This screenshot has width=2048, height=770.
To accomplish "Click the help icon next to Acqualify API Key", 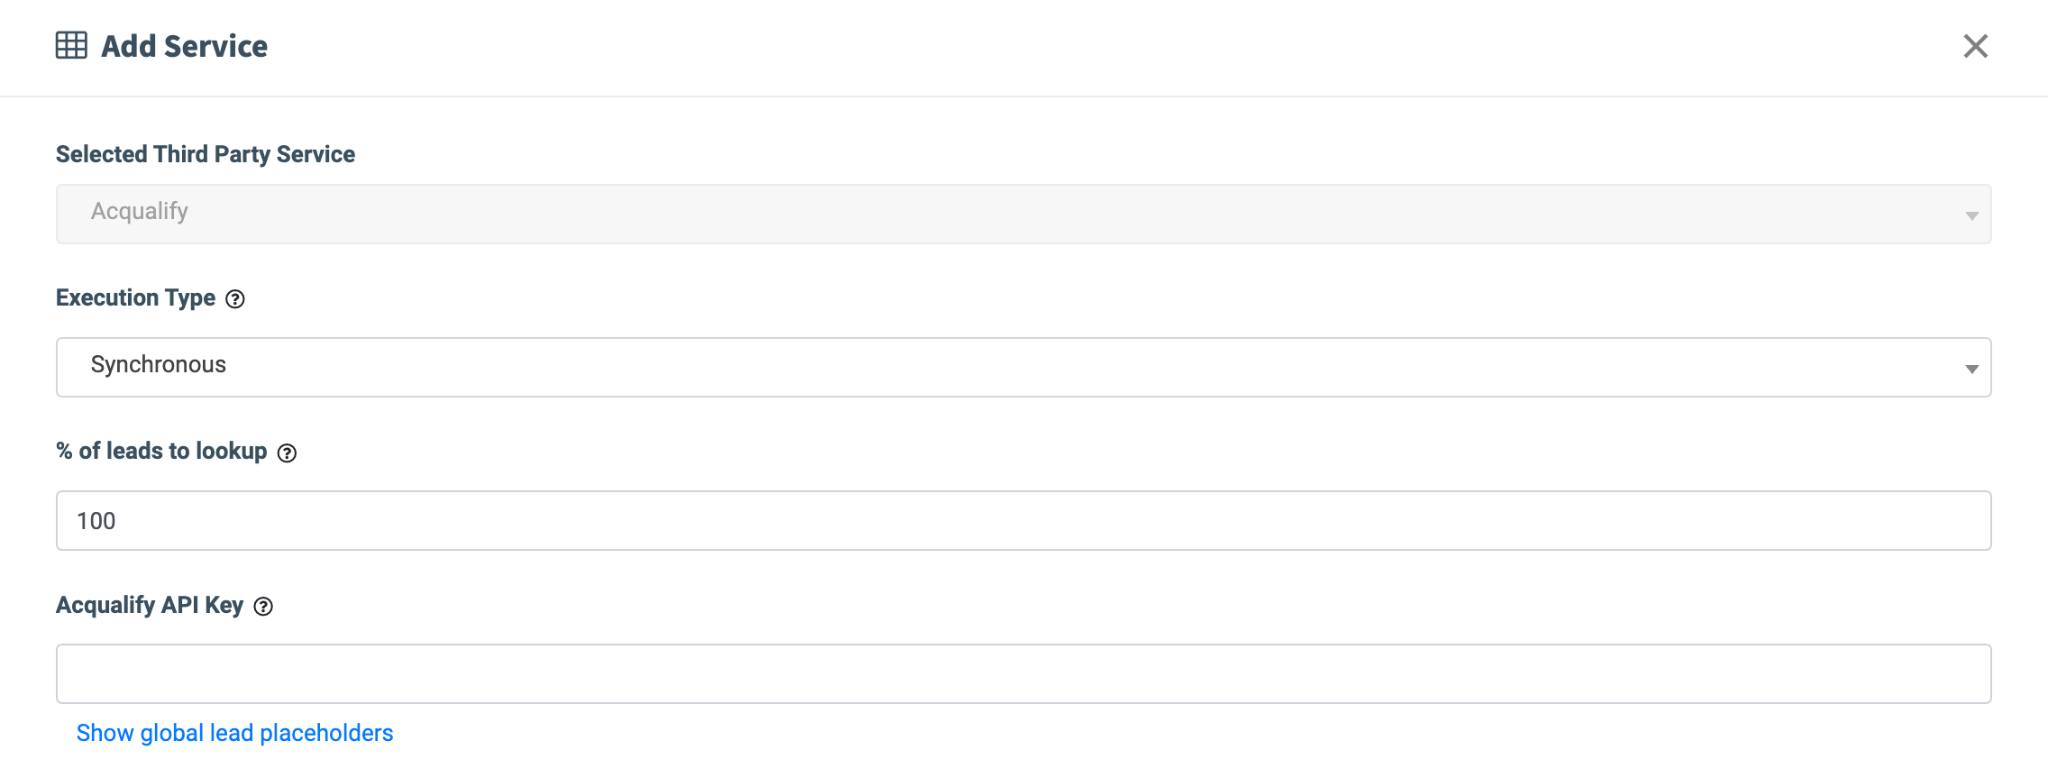I will [x=263, y=606].
